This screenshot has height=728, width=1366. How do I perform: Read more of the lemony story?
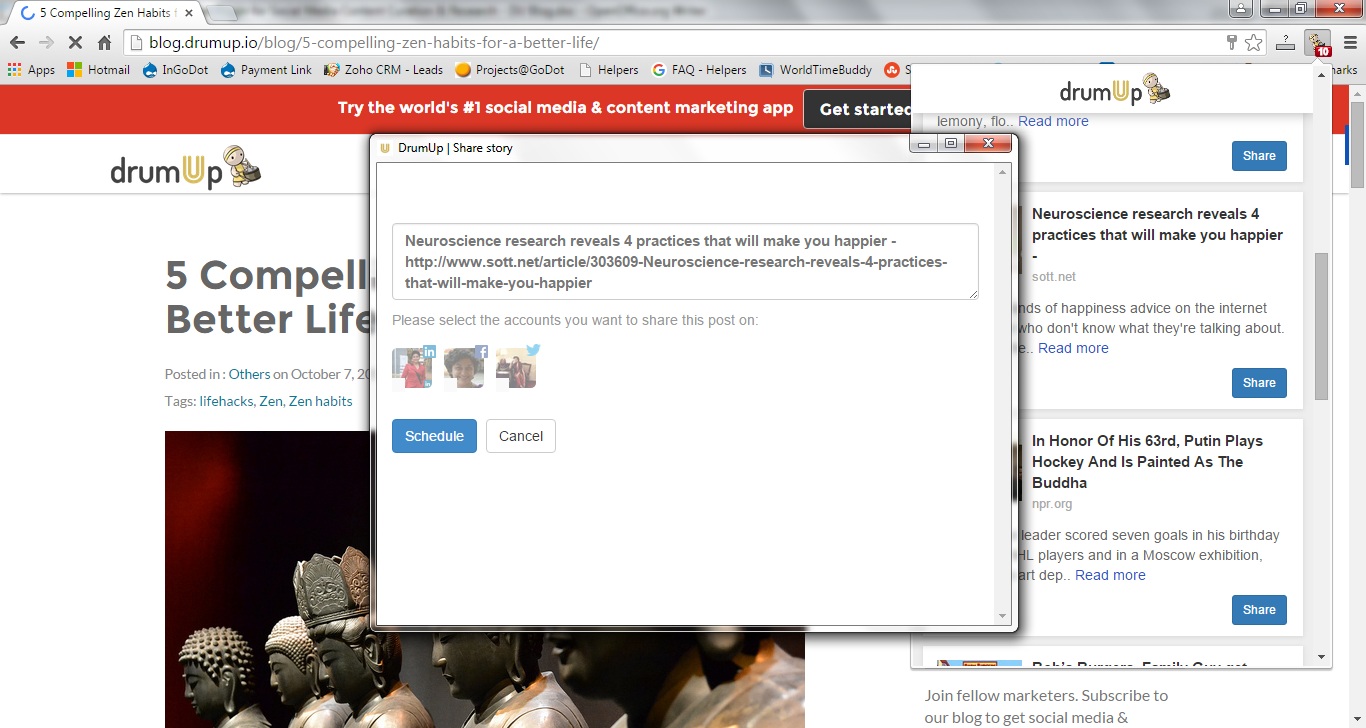pyautogui.click(x=1053, y=121)
